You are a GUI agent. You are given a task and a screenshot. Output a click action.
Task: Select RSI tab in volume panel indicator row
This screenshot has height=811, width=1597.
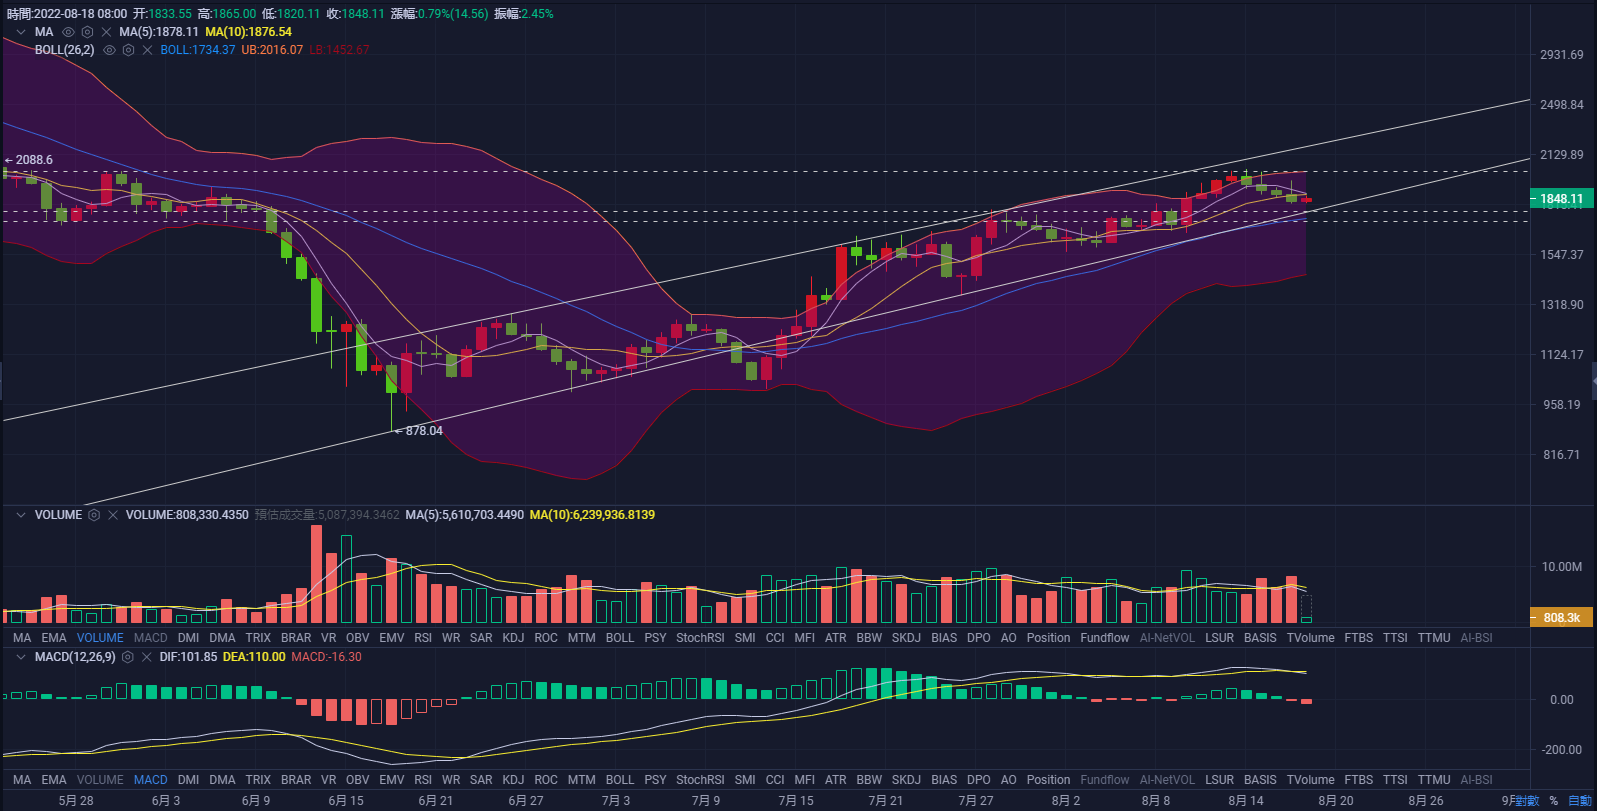[423, 638]
